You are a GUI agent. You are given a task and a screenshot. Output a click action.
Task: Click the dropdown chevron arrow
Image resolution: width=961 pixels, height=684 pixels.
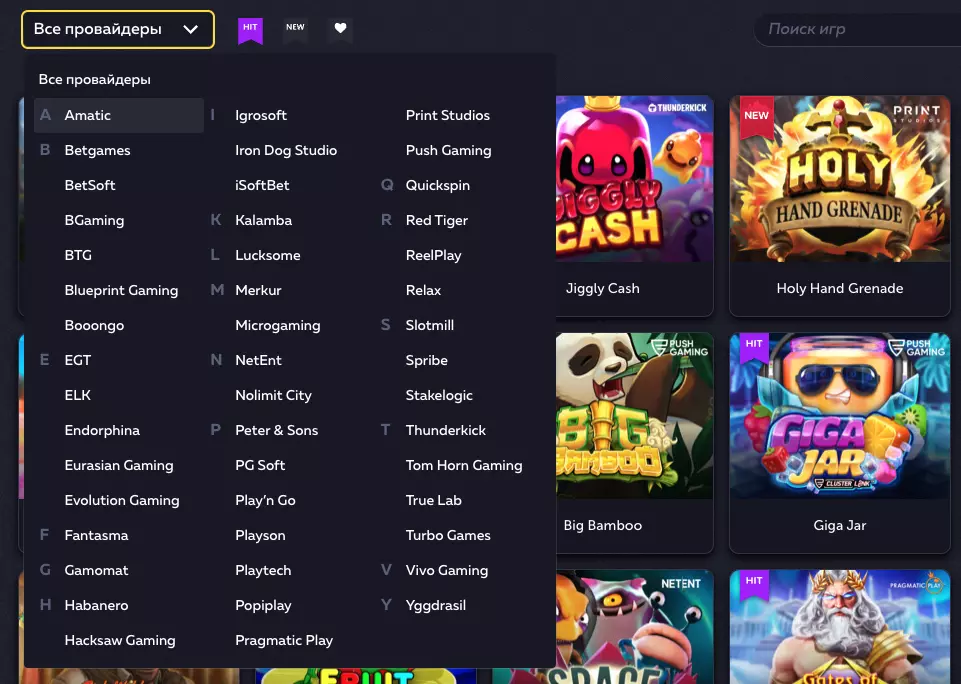click(191, 30)
